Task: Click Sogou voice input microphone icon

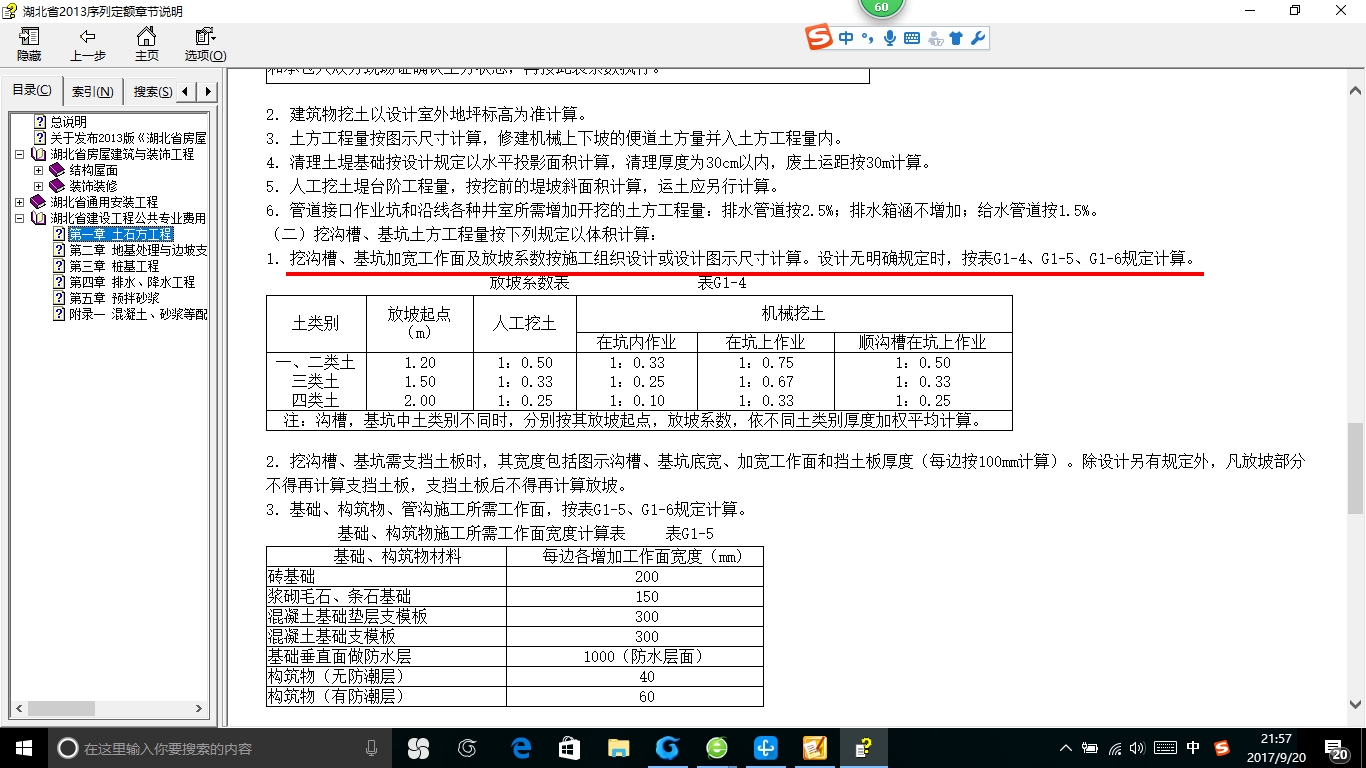Action: pos(889,38)
